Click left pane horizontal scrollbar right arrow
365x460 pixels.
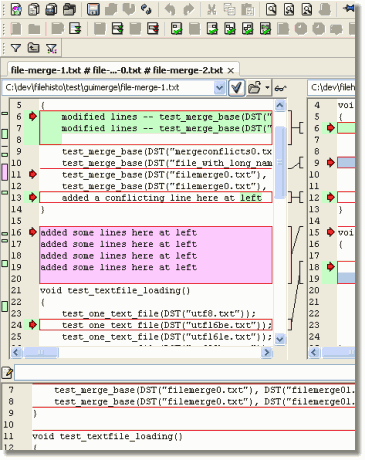click(266, 352)
